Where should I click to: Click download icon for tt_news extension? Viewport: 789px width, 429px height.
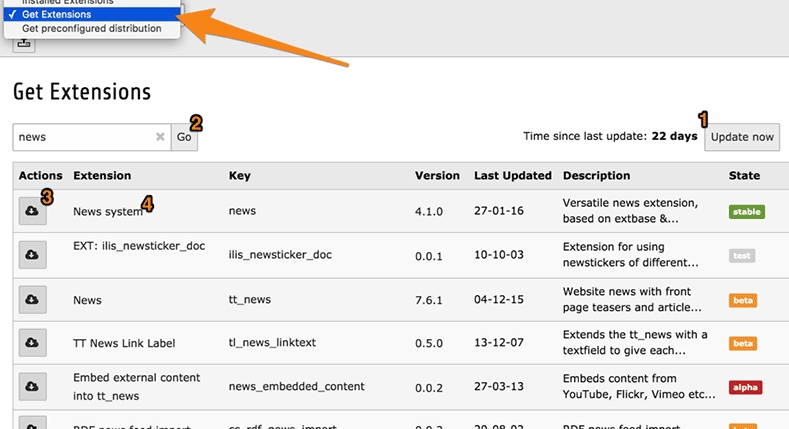[32, 299]
